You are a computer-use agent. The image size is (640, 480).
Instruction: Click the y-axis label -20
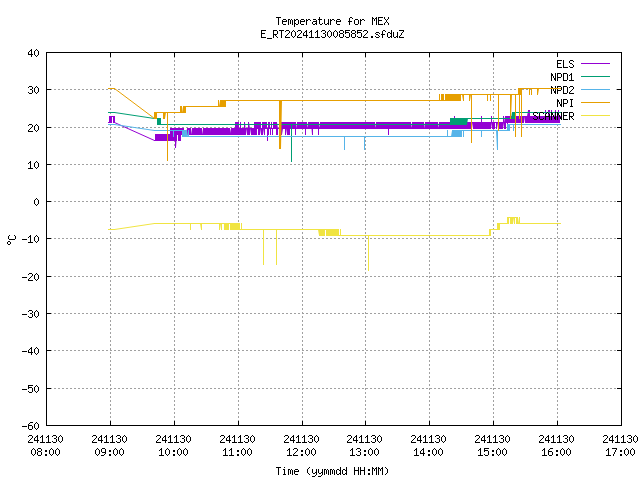tap(31, 277)
